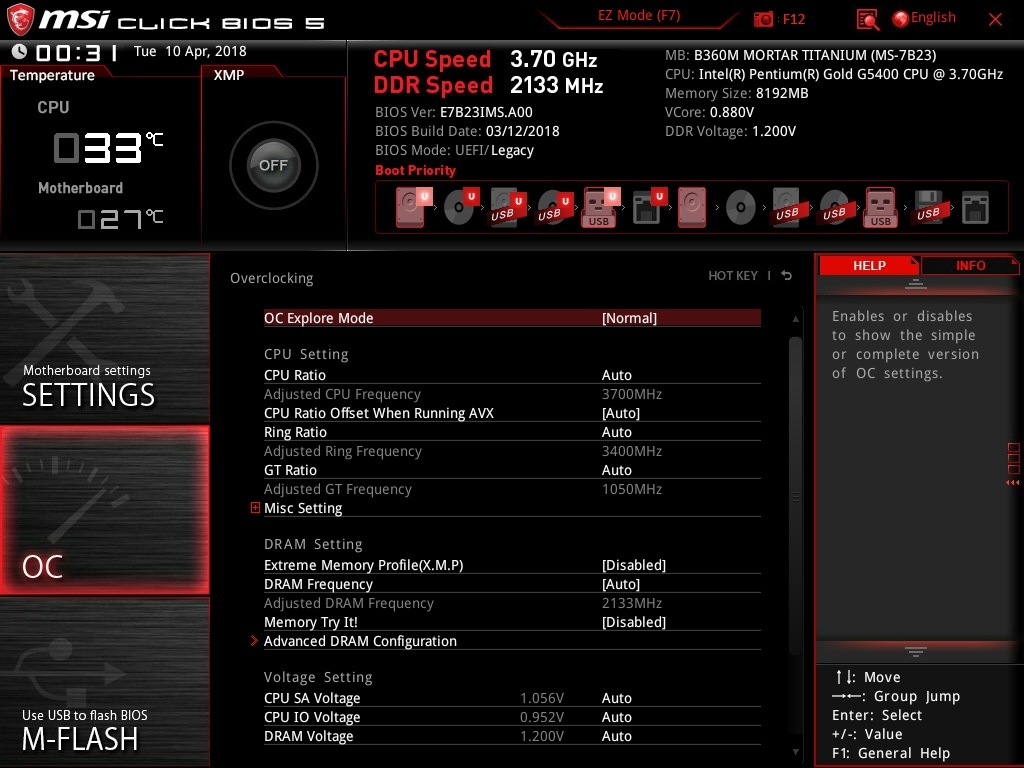Click the Boot Priority heading
Viewport: 1024px width, 768px height.
(x=415, y=170)
